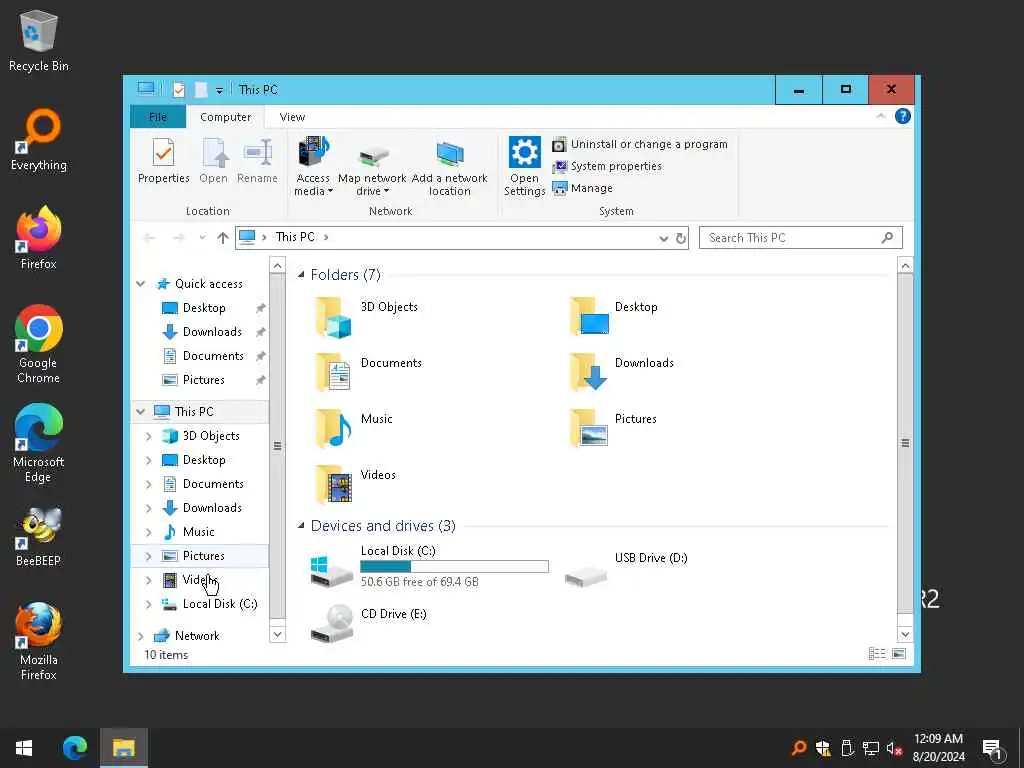The height and width of the screenshot is (768, 1024).
Task: Expand Local Disk (C:) tree node
Action: (148, 604)
